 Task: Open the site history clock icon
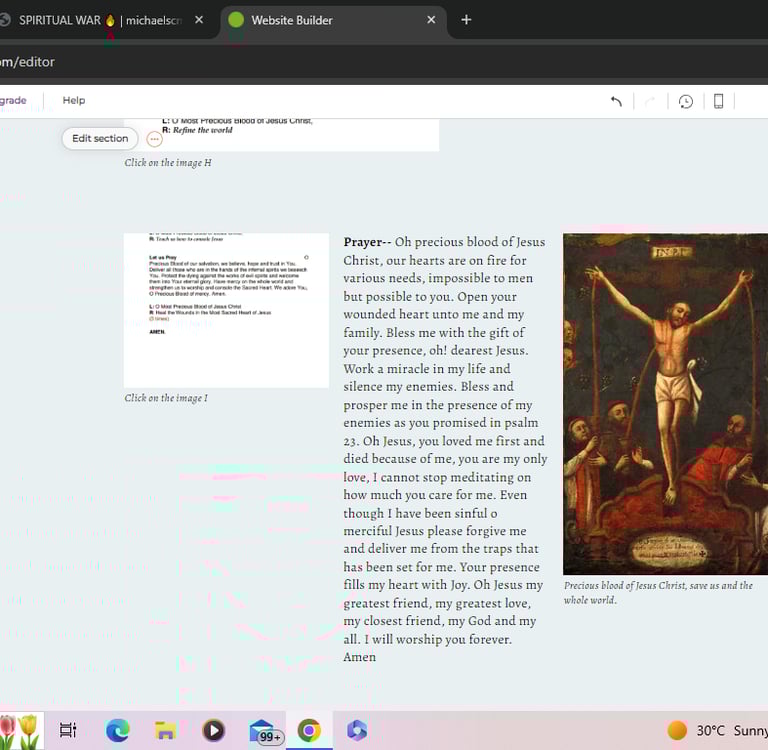[x=685, y=101]
